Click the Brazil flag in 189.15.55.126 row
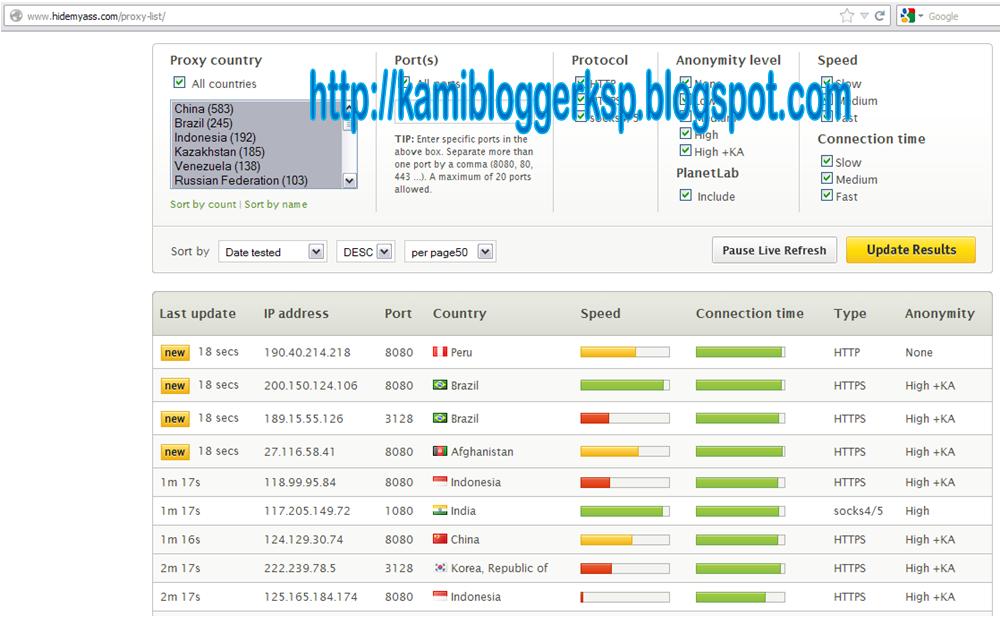The height and width of the screenshot is (620, 1001). pyautogui.click(x=440, y=418)
